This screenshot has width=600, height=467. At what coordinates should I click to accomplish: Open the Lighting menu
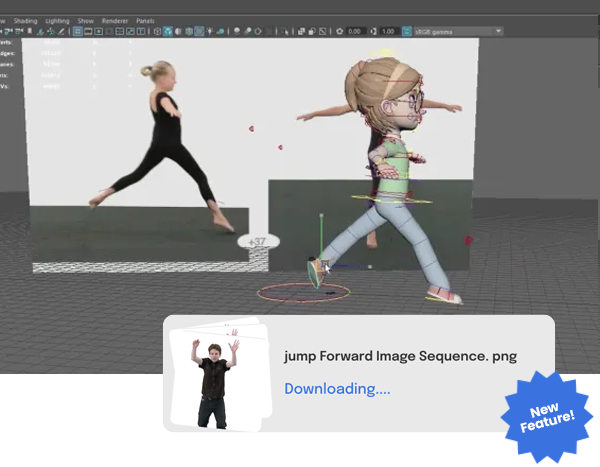click(57, 21)
